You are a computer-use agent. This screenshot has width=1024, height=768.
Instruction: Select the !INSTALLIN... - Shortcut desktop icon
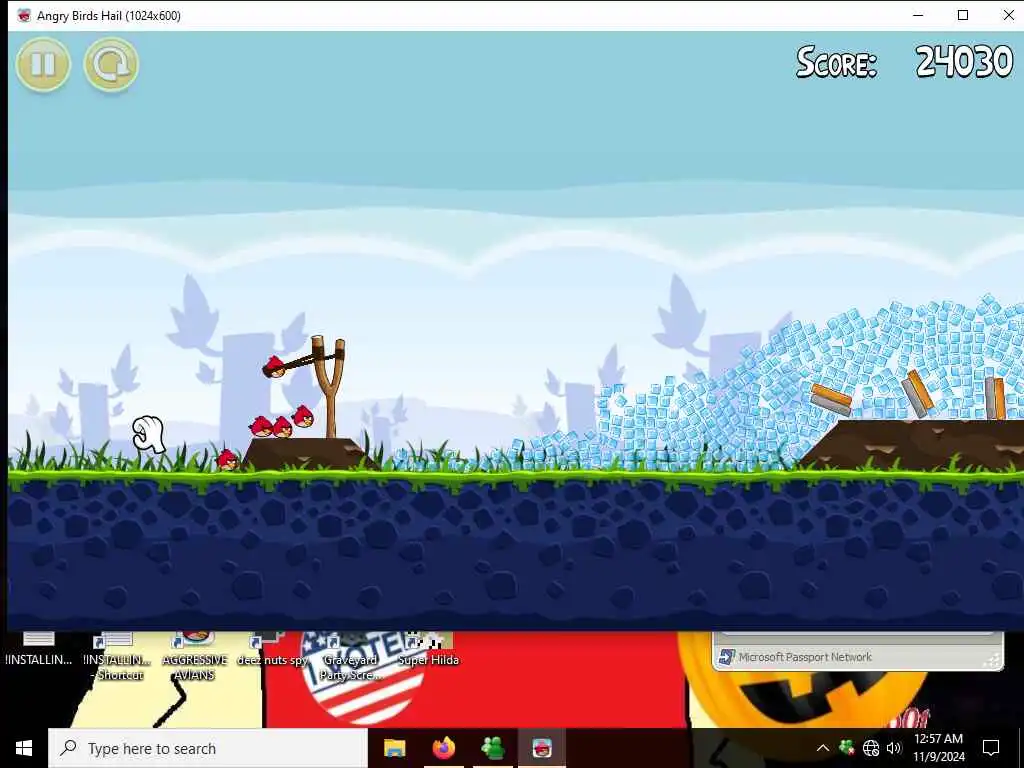point(118,656)
